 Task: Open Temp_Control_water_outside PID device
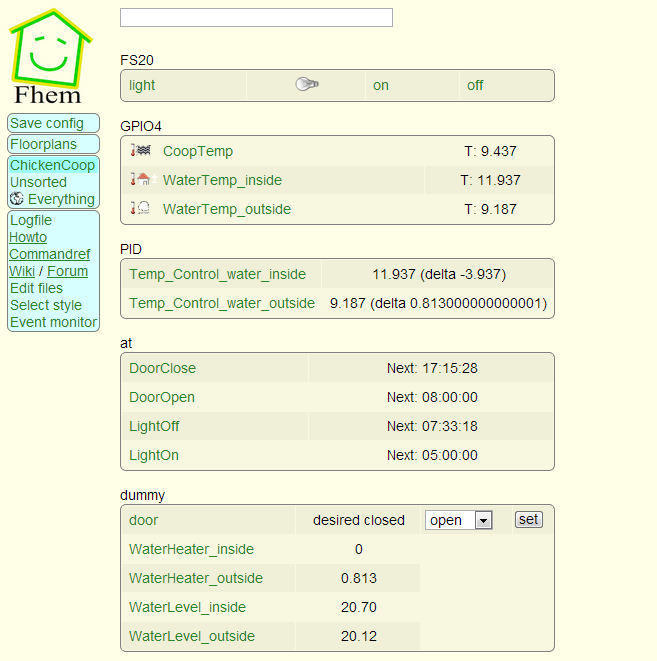[x=222, y=303]
